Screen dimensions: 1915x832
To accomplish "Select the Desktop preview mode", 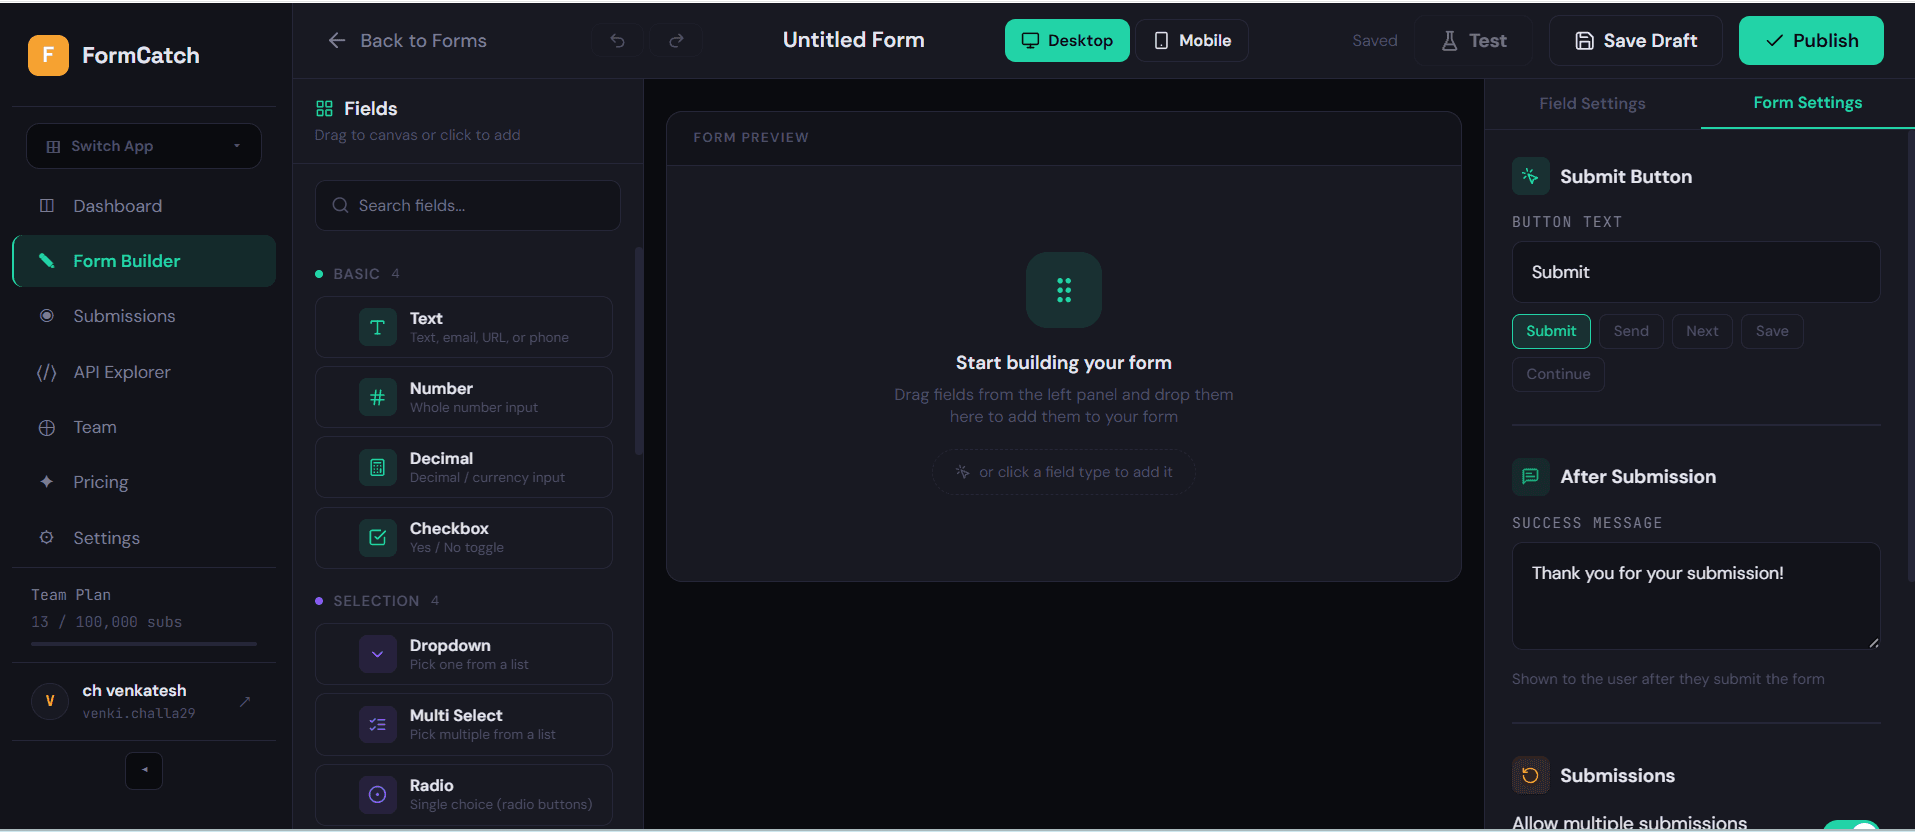I will tap(1067, 41).
